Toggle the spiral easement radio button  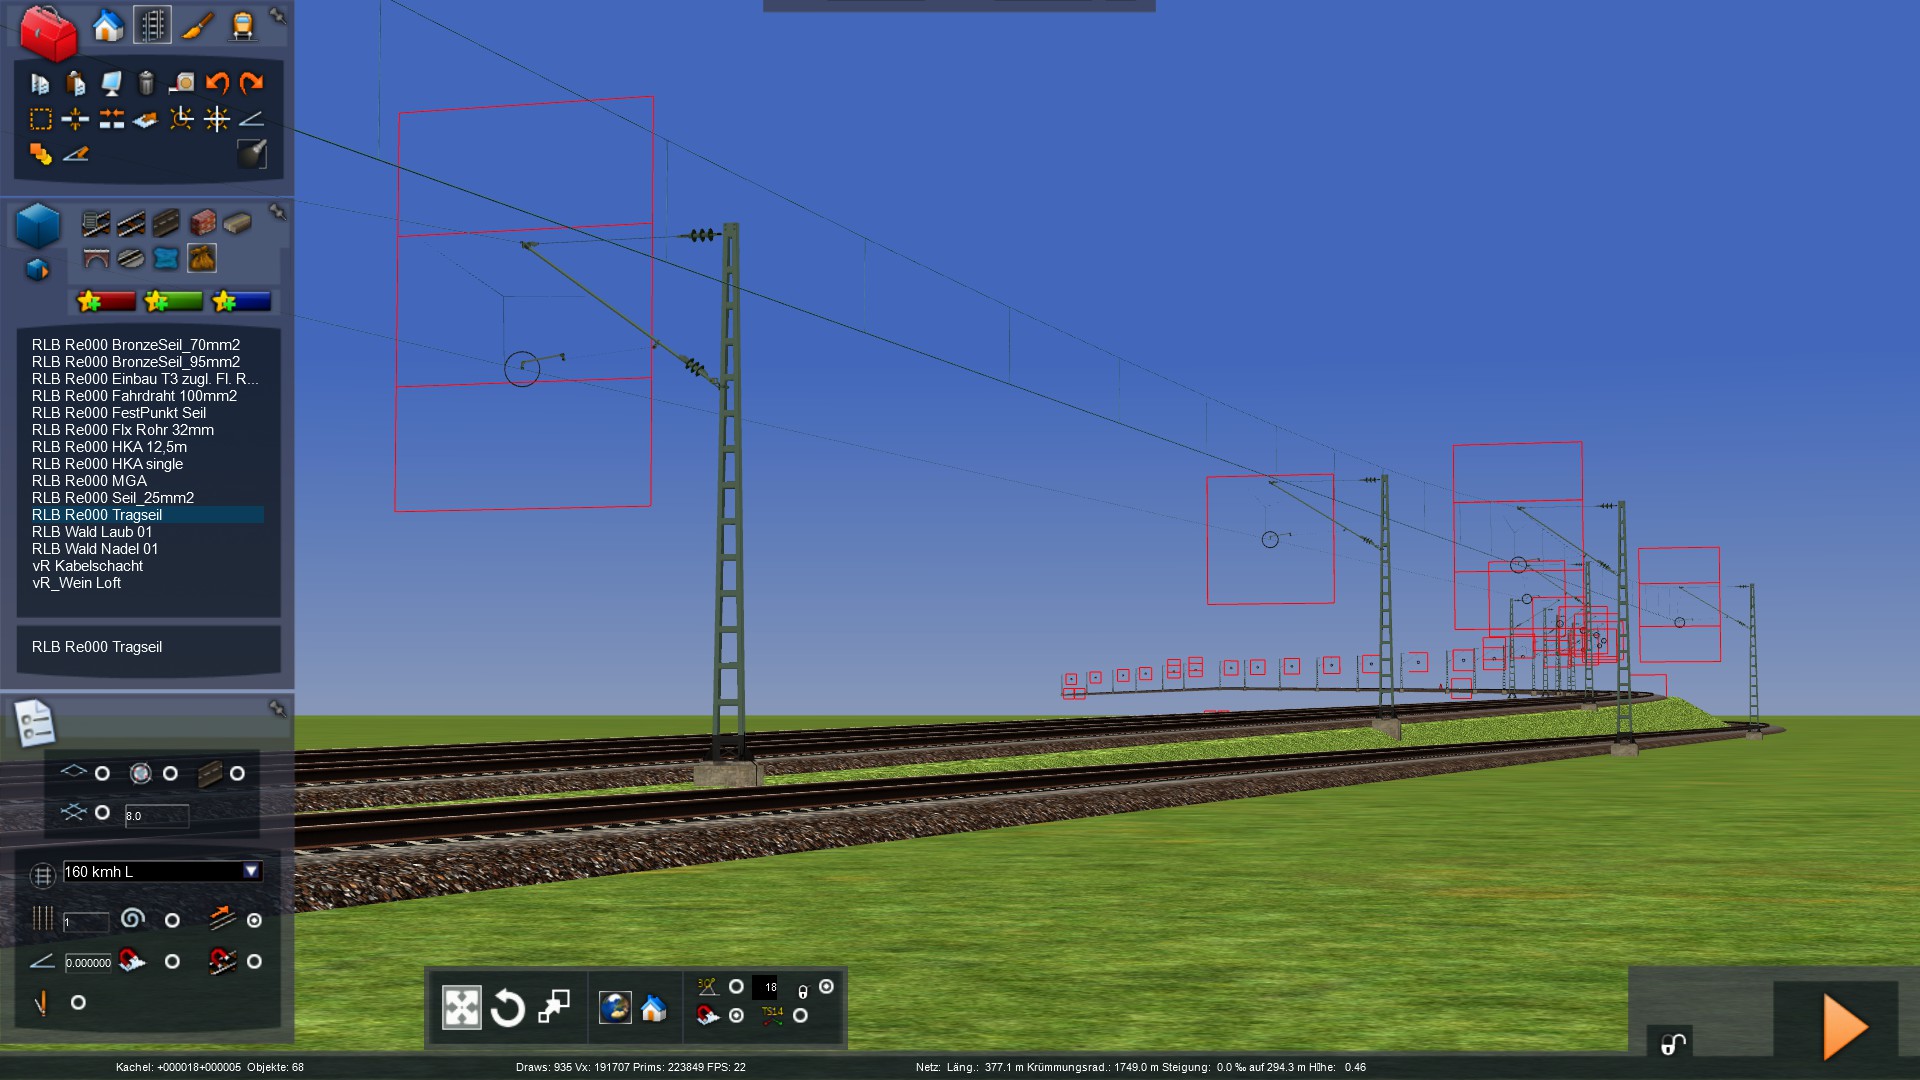pyautogui.click(x=172, y=920)
